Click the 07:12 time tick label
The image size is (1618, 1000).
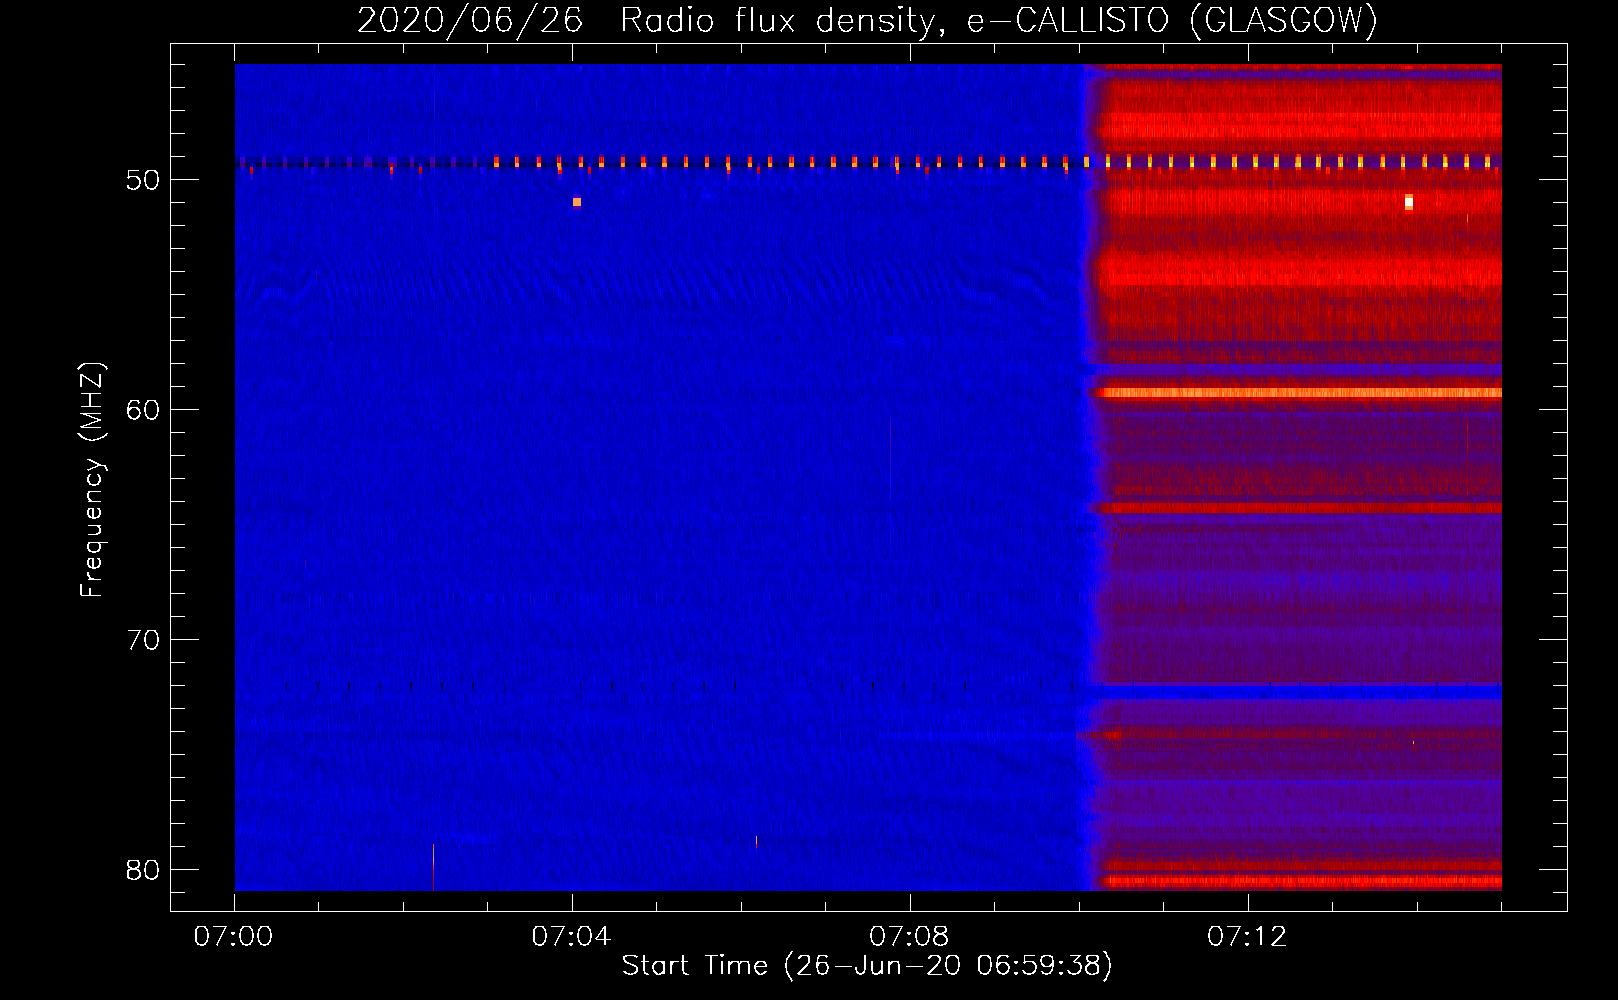coord(1247,937)
